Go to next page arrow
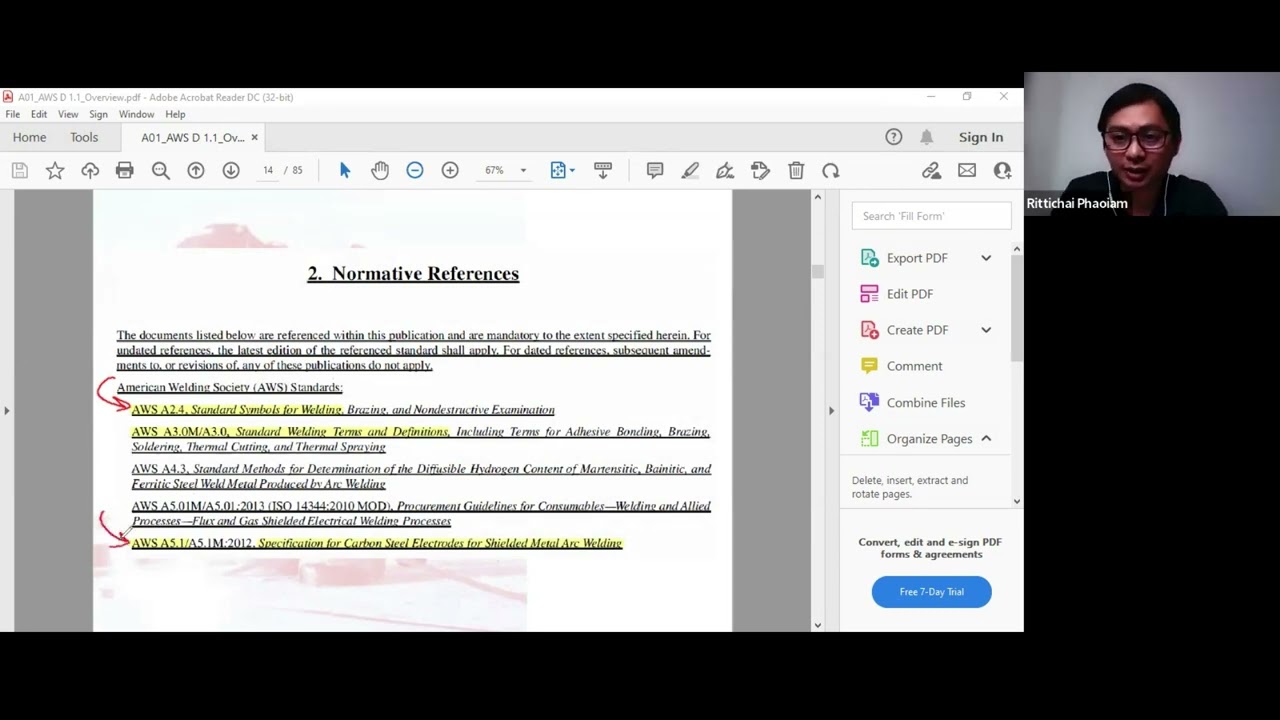The width and height of the screenshot is (1280, 720). [231, 171]
